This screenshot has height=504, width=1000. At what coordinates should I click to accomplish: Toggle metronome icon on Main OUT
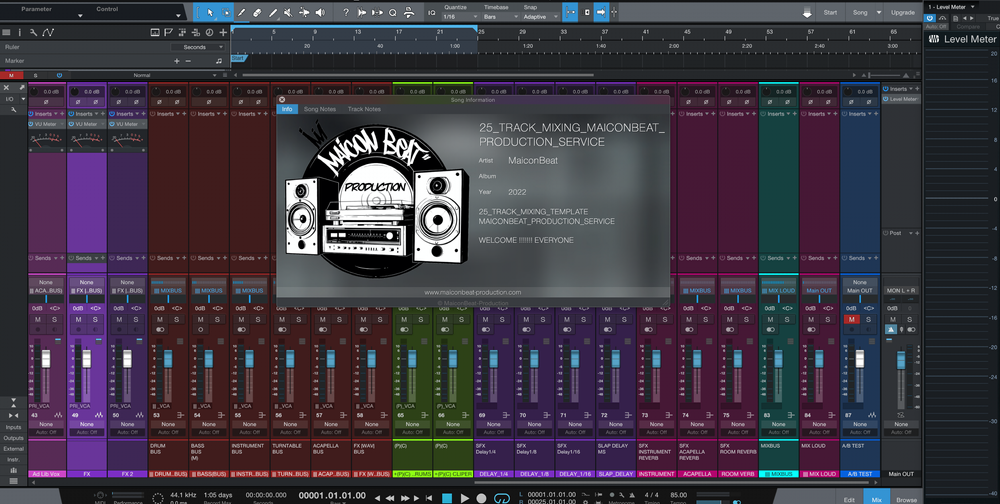pos(891,330)
